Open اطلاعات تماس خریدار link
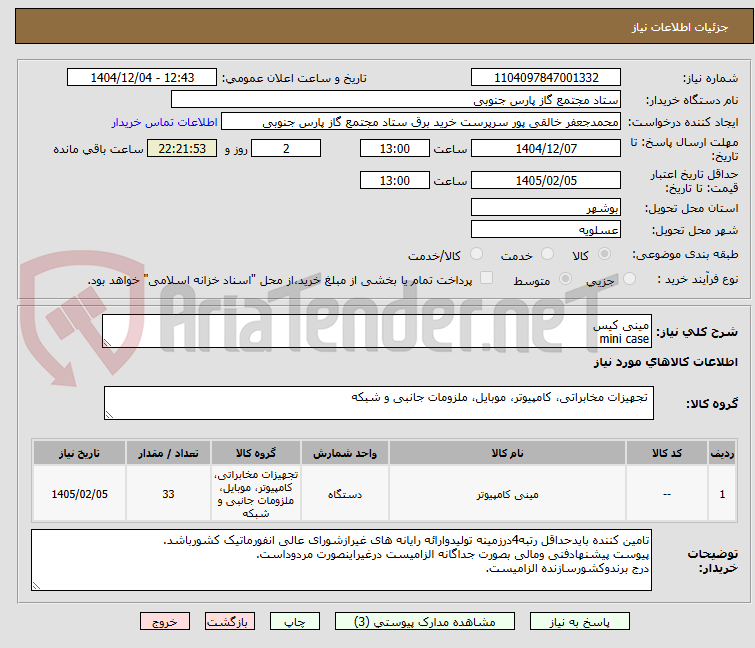Viewport: 755px width, 648px height. point(165,122)
